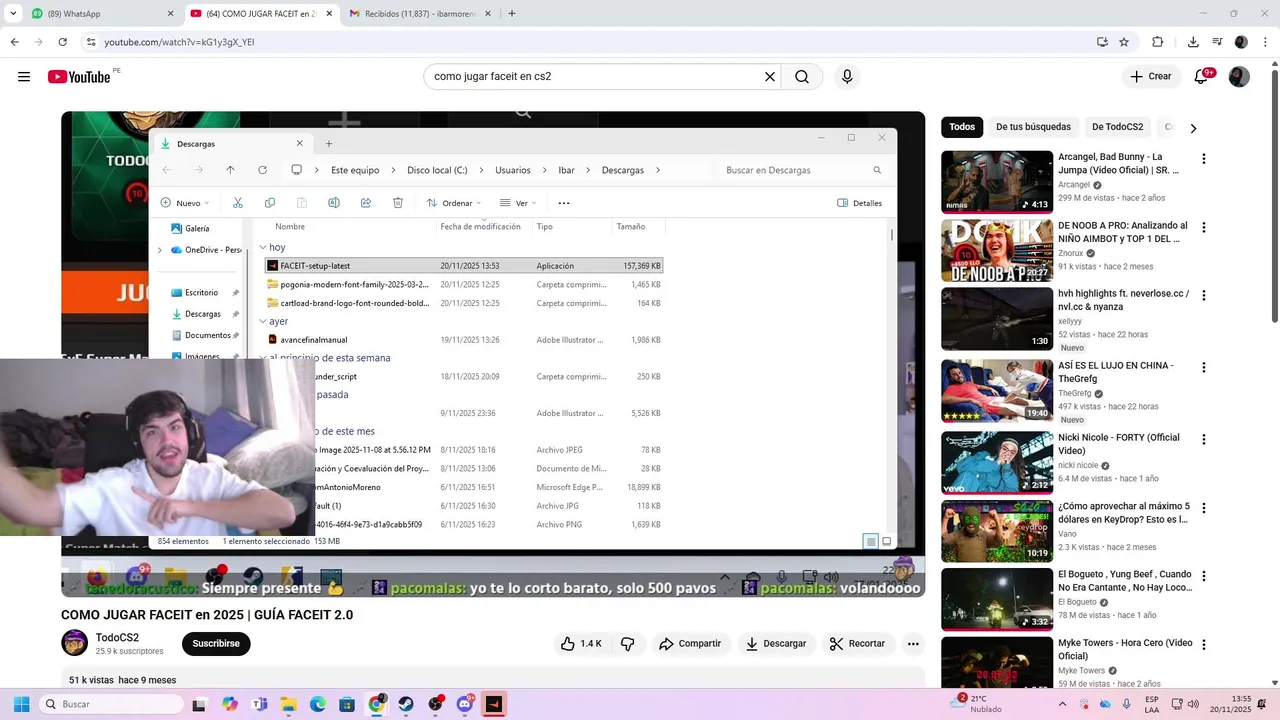This screenshot has height=720, width=1280.
Task: Click the Crear button
Action: (1150, 77)
